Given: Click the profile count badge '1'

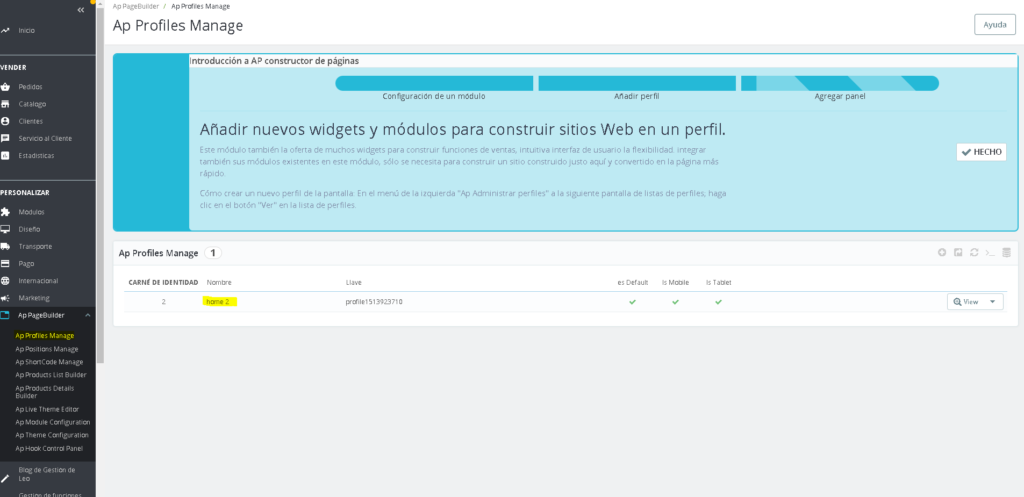Looking at the screenshot, I should (213, 253).
